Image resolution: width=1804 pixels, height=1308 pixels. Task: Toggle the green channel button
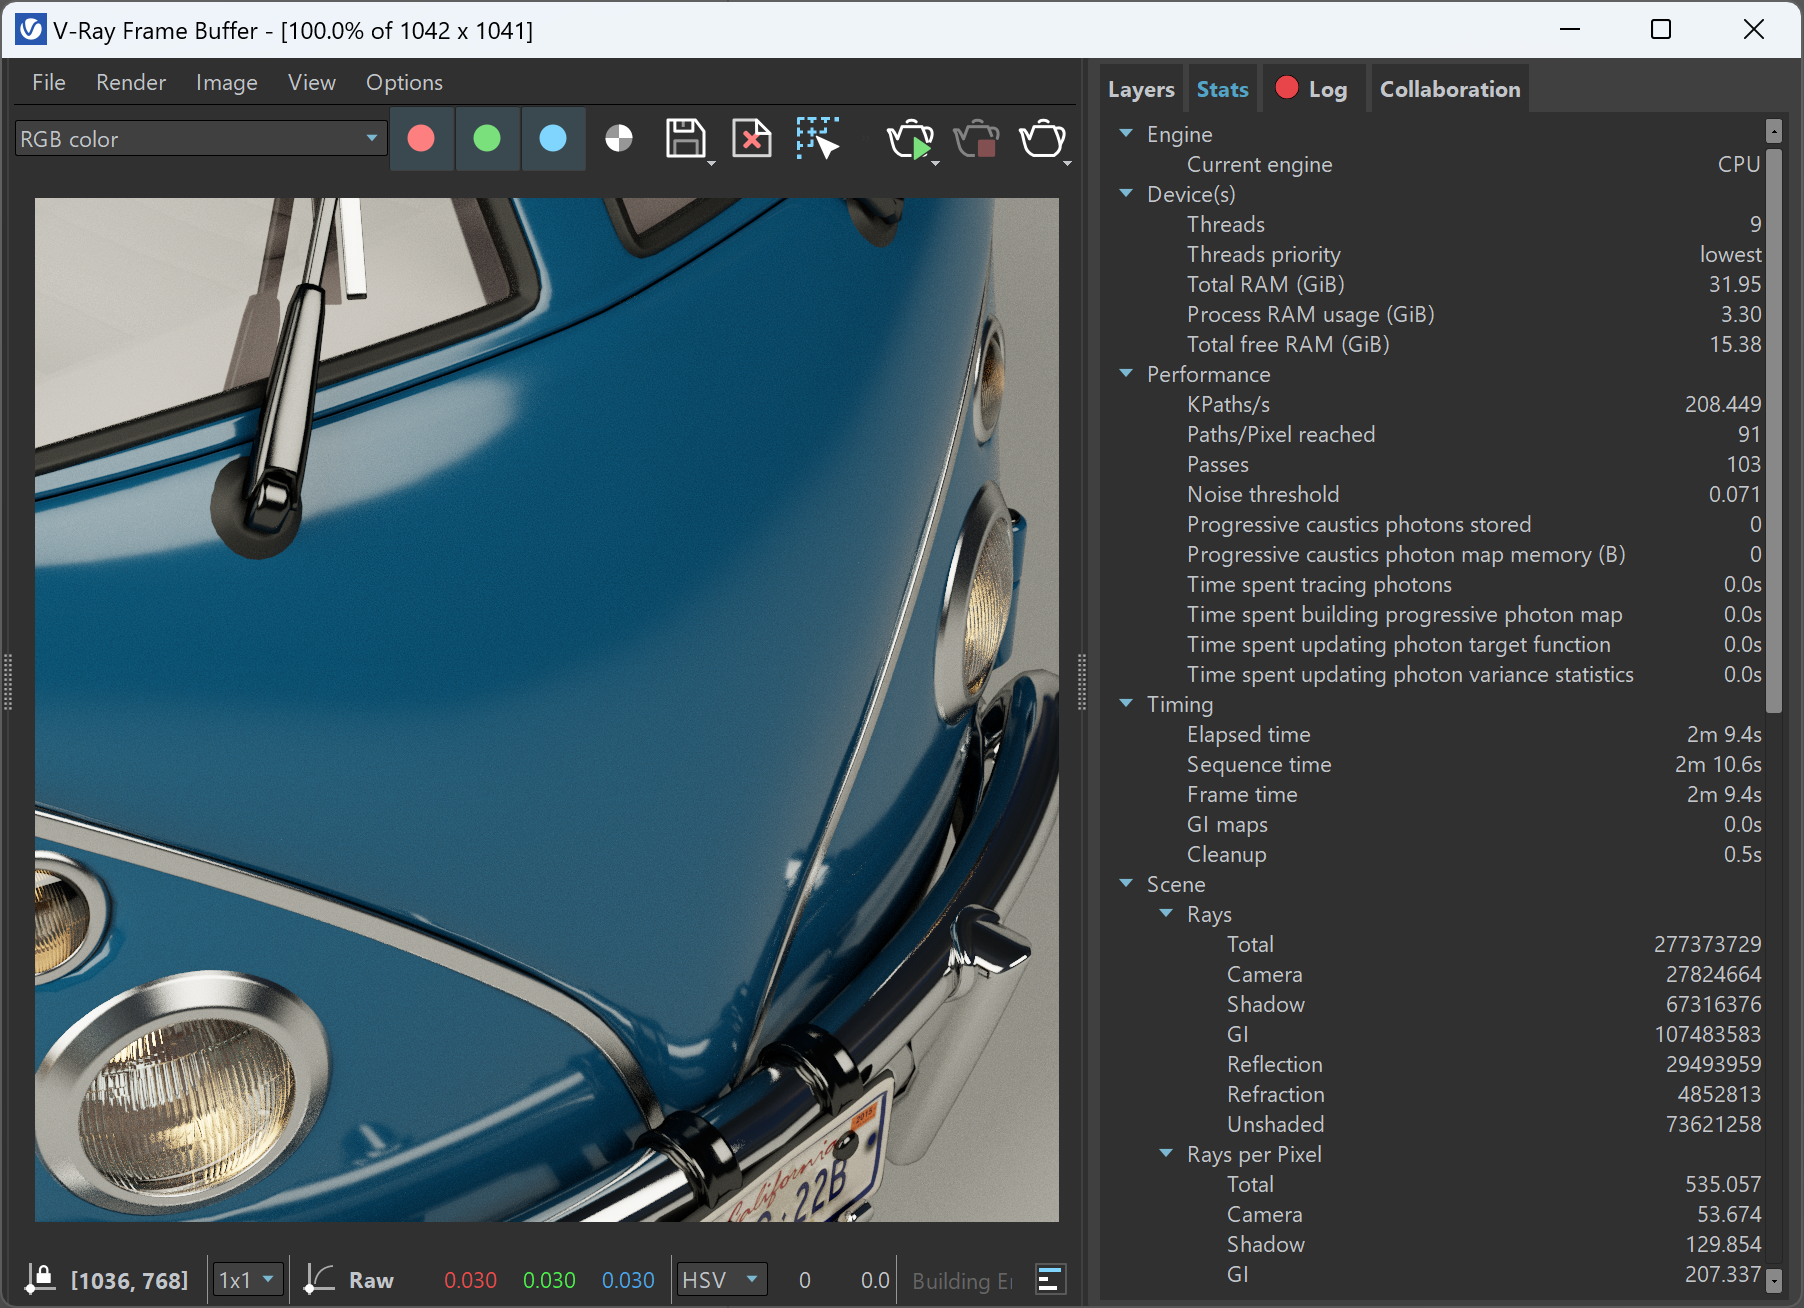(487, 139)
